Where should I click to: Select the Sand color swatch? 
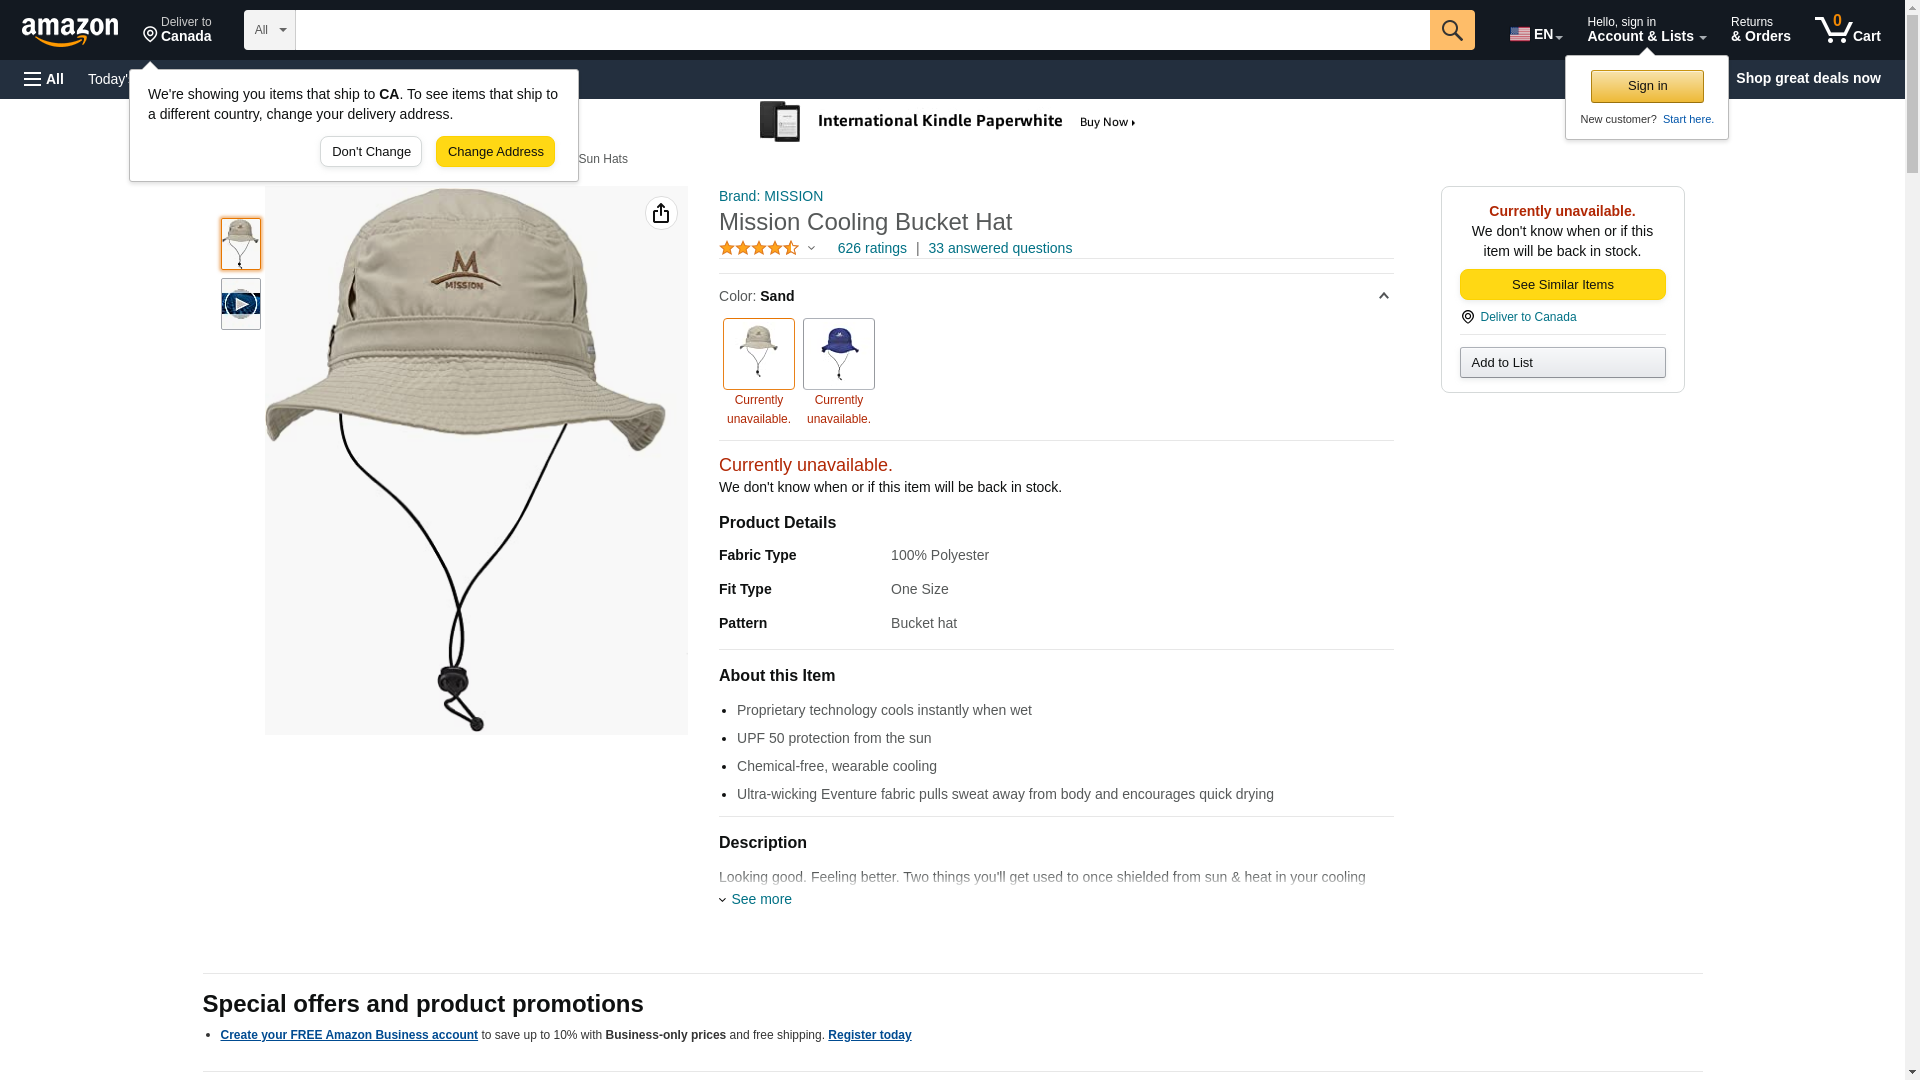[758, 354]
